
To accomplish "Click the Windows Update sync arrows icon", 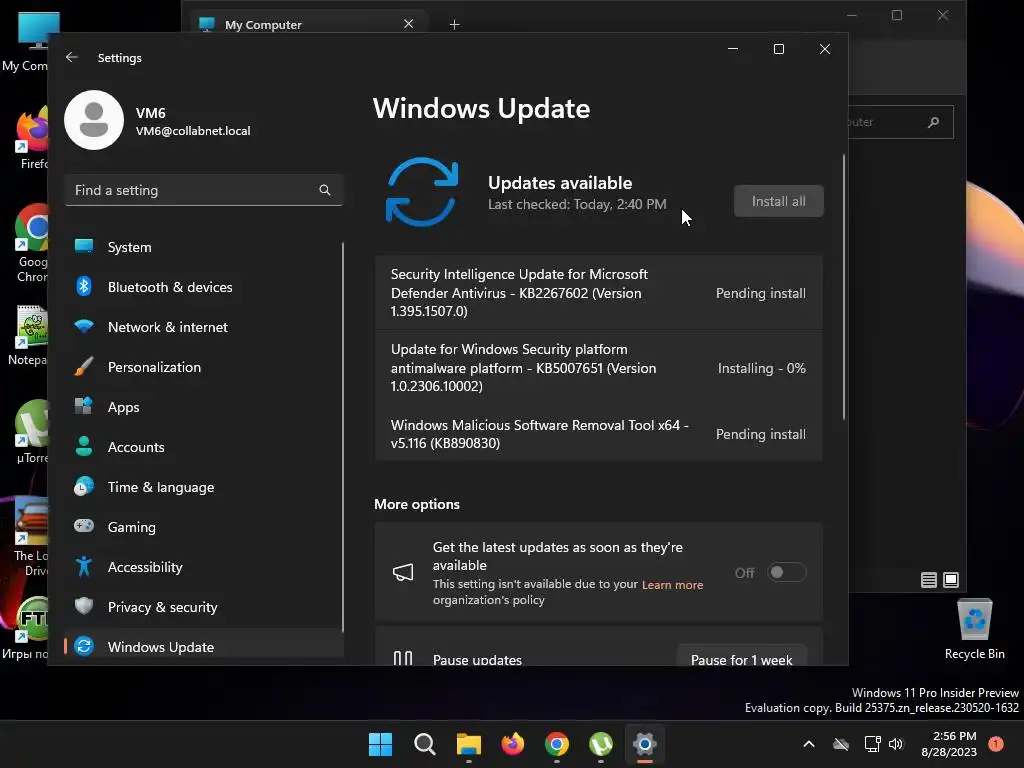I will 422,192.
